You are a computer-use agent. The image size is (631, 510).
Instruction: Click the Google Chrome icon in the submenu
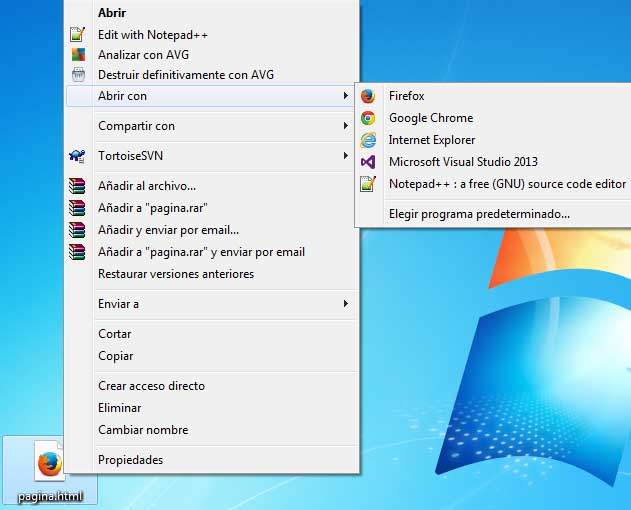(368, 118)
